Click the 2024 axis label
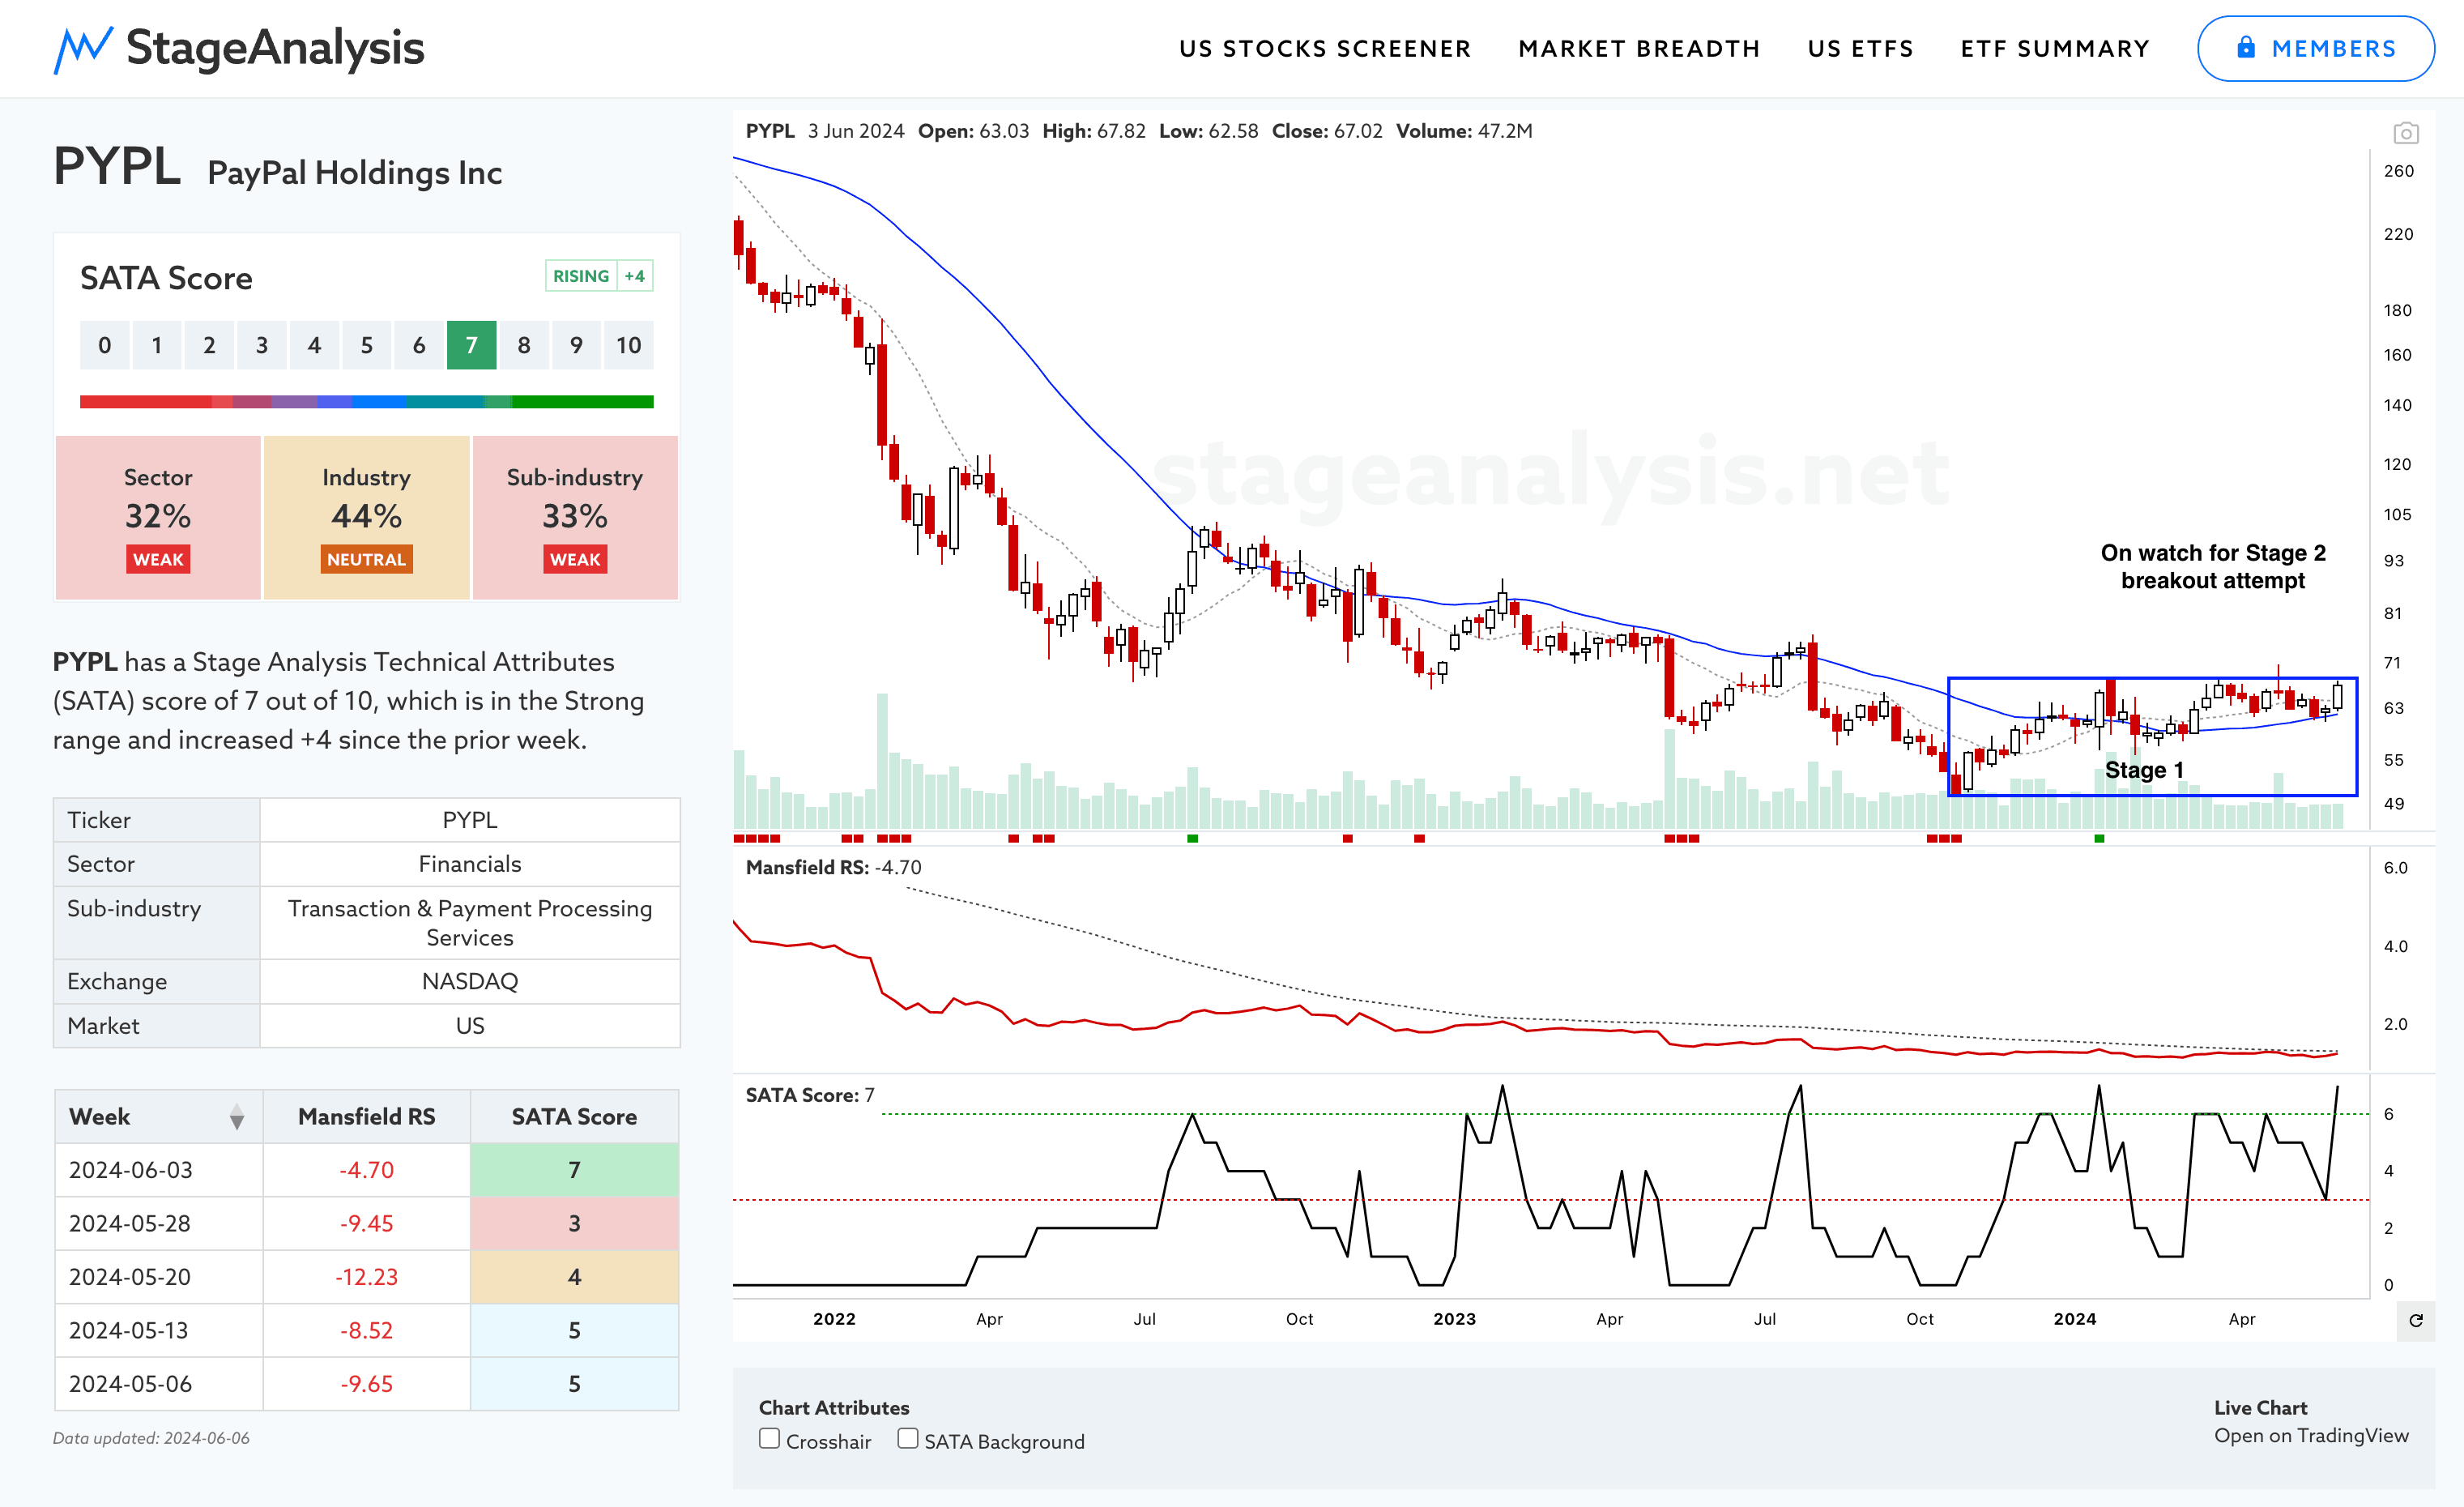The width and height of the screenshot is (2464, 1507). 2075,1320
